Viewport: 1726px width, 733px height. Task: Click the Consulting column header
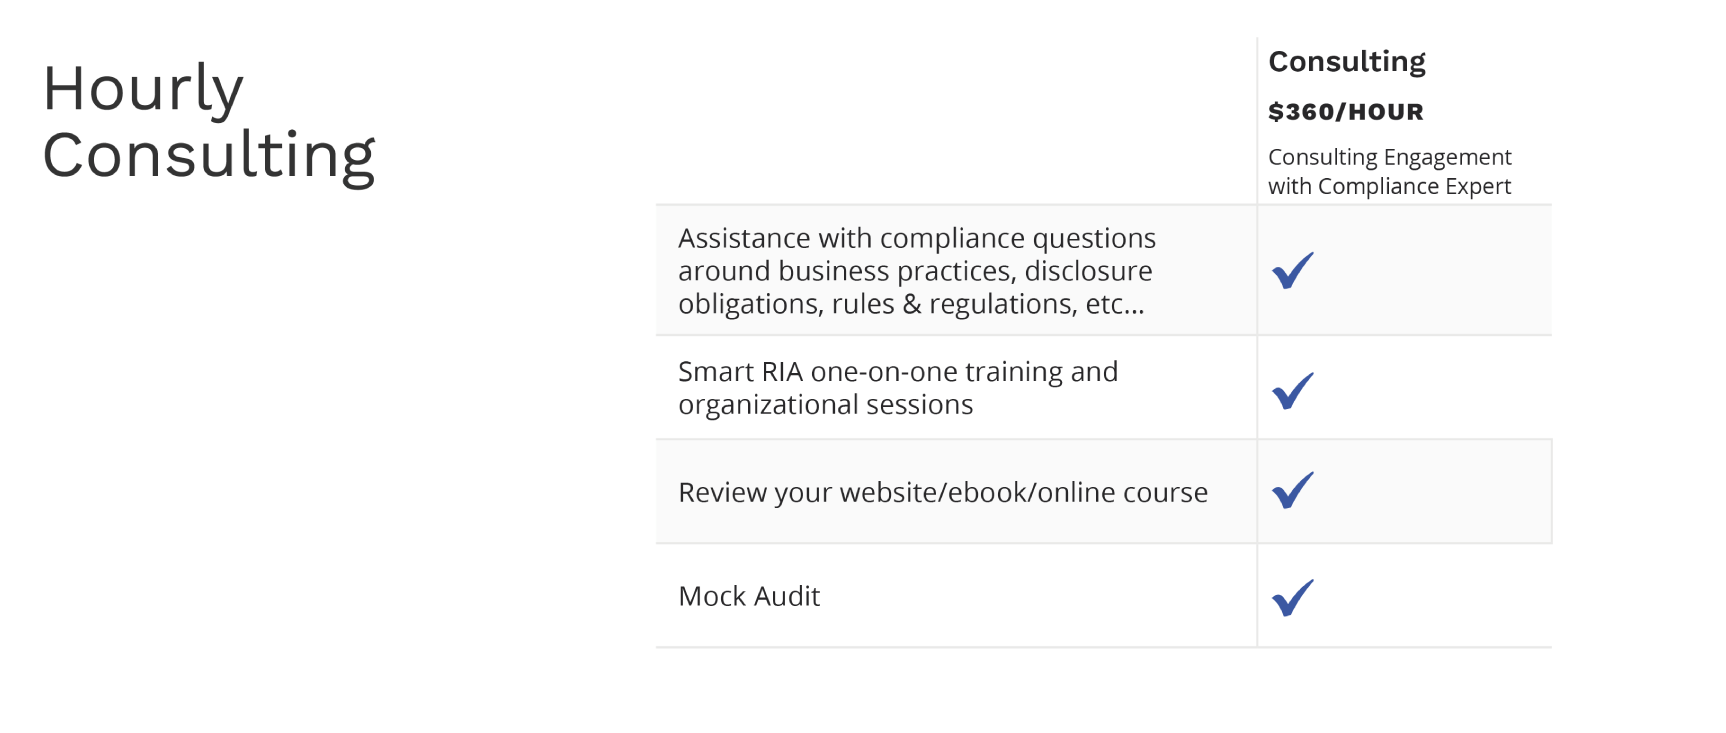pyautogui.click(x=1347, y=62)
